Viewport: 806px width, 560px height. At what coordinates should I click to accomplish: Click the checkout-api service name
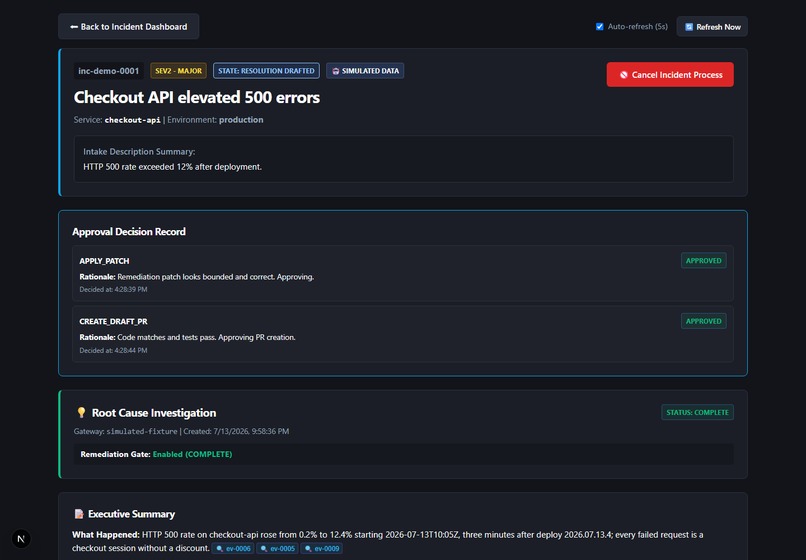133,120
